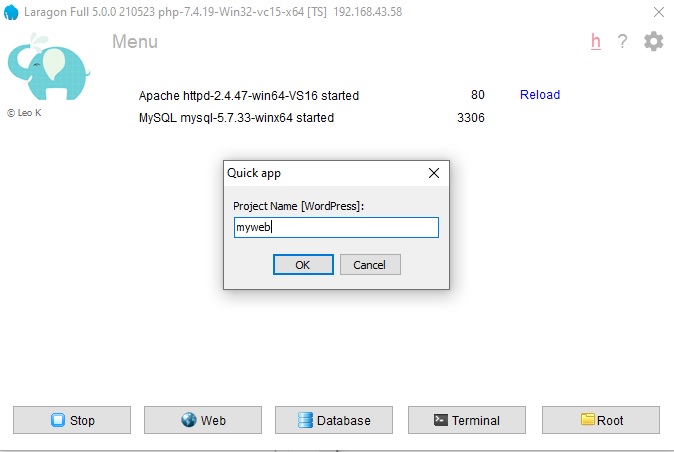Reload the Apache service
Screen dimensions: 674x452
click(x=540, y=95)
